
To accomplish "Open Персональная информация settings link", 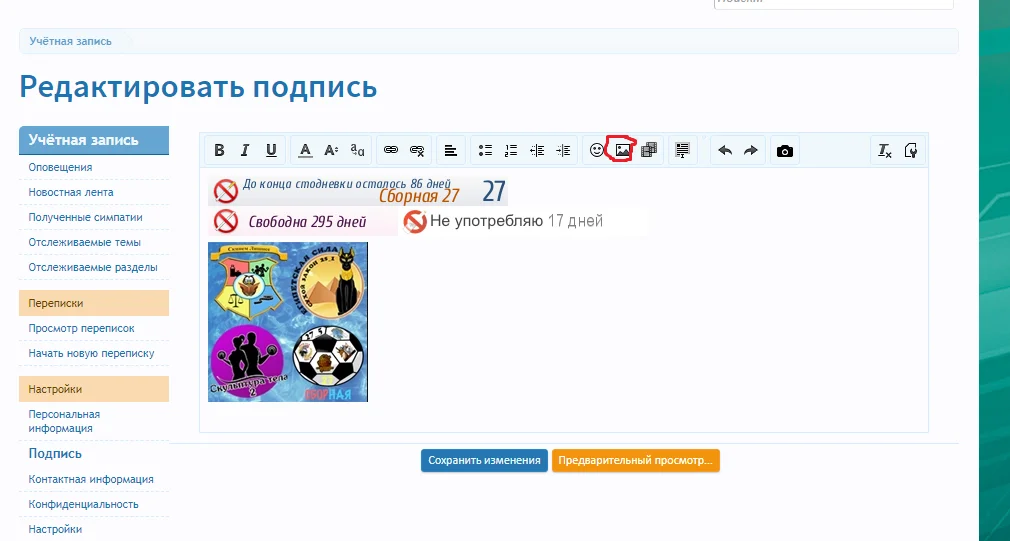I will [64, 421].
